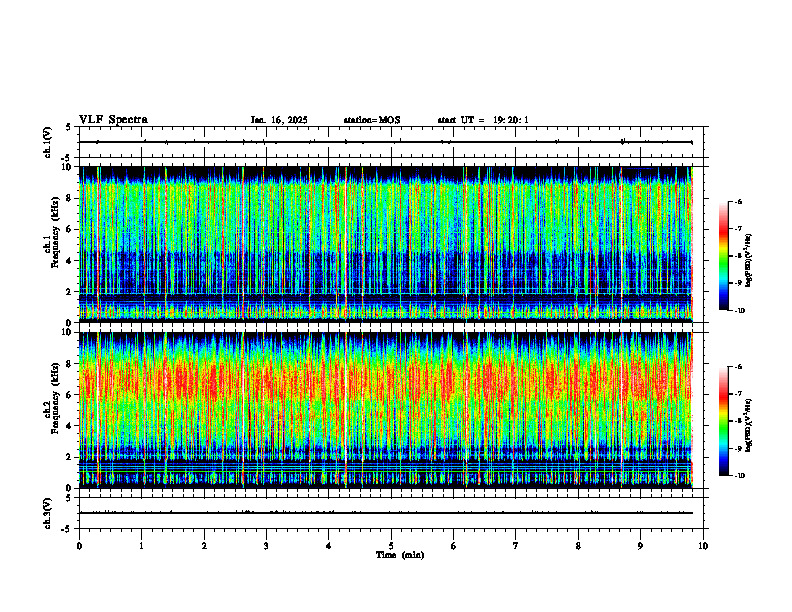Click the -7 label on ch.2 color bar
Viewport: 792px width, 612px height.
[739, 394]
